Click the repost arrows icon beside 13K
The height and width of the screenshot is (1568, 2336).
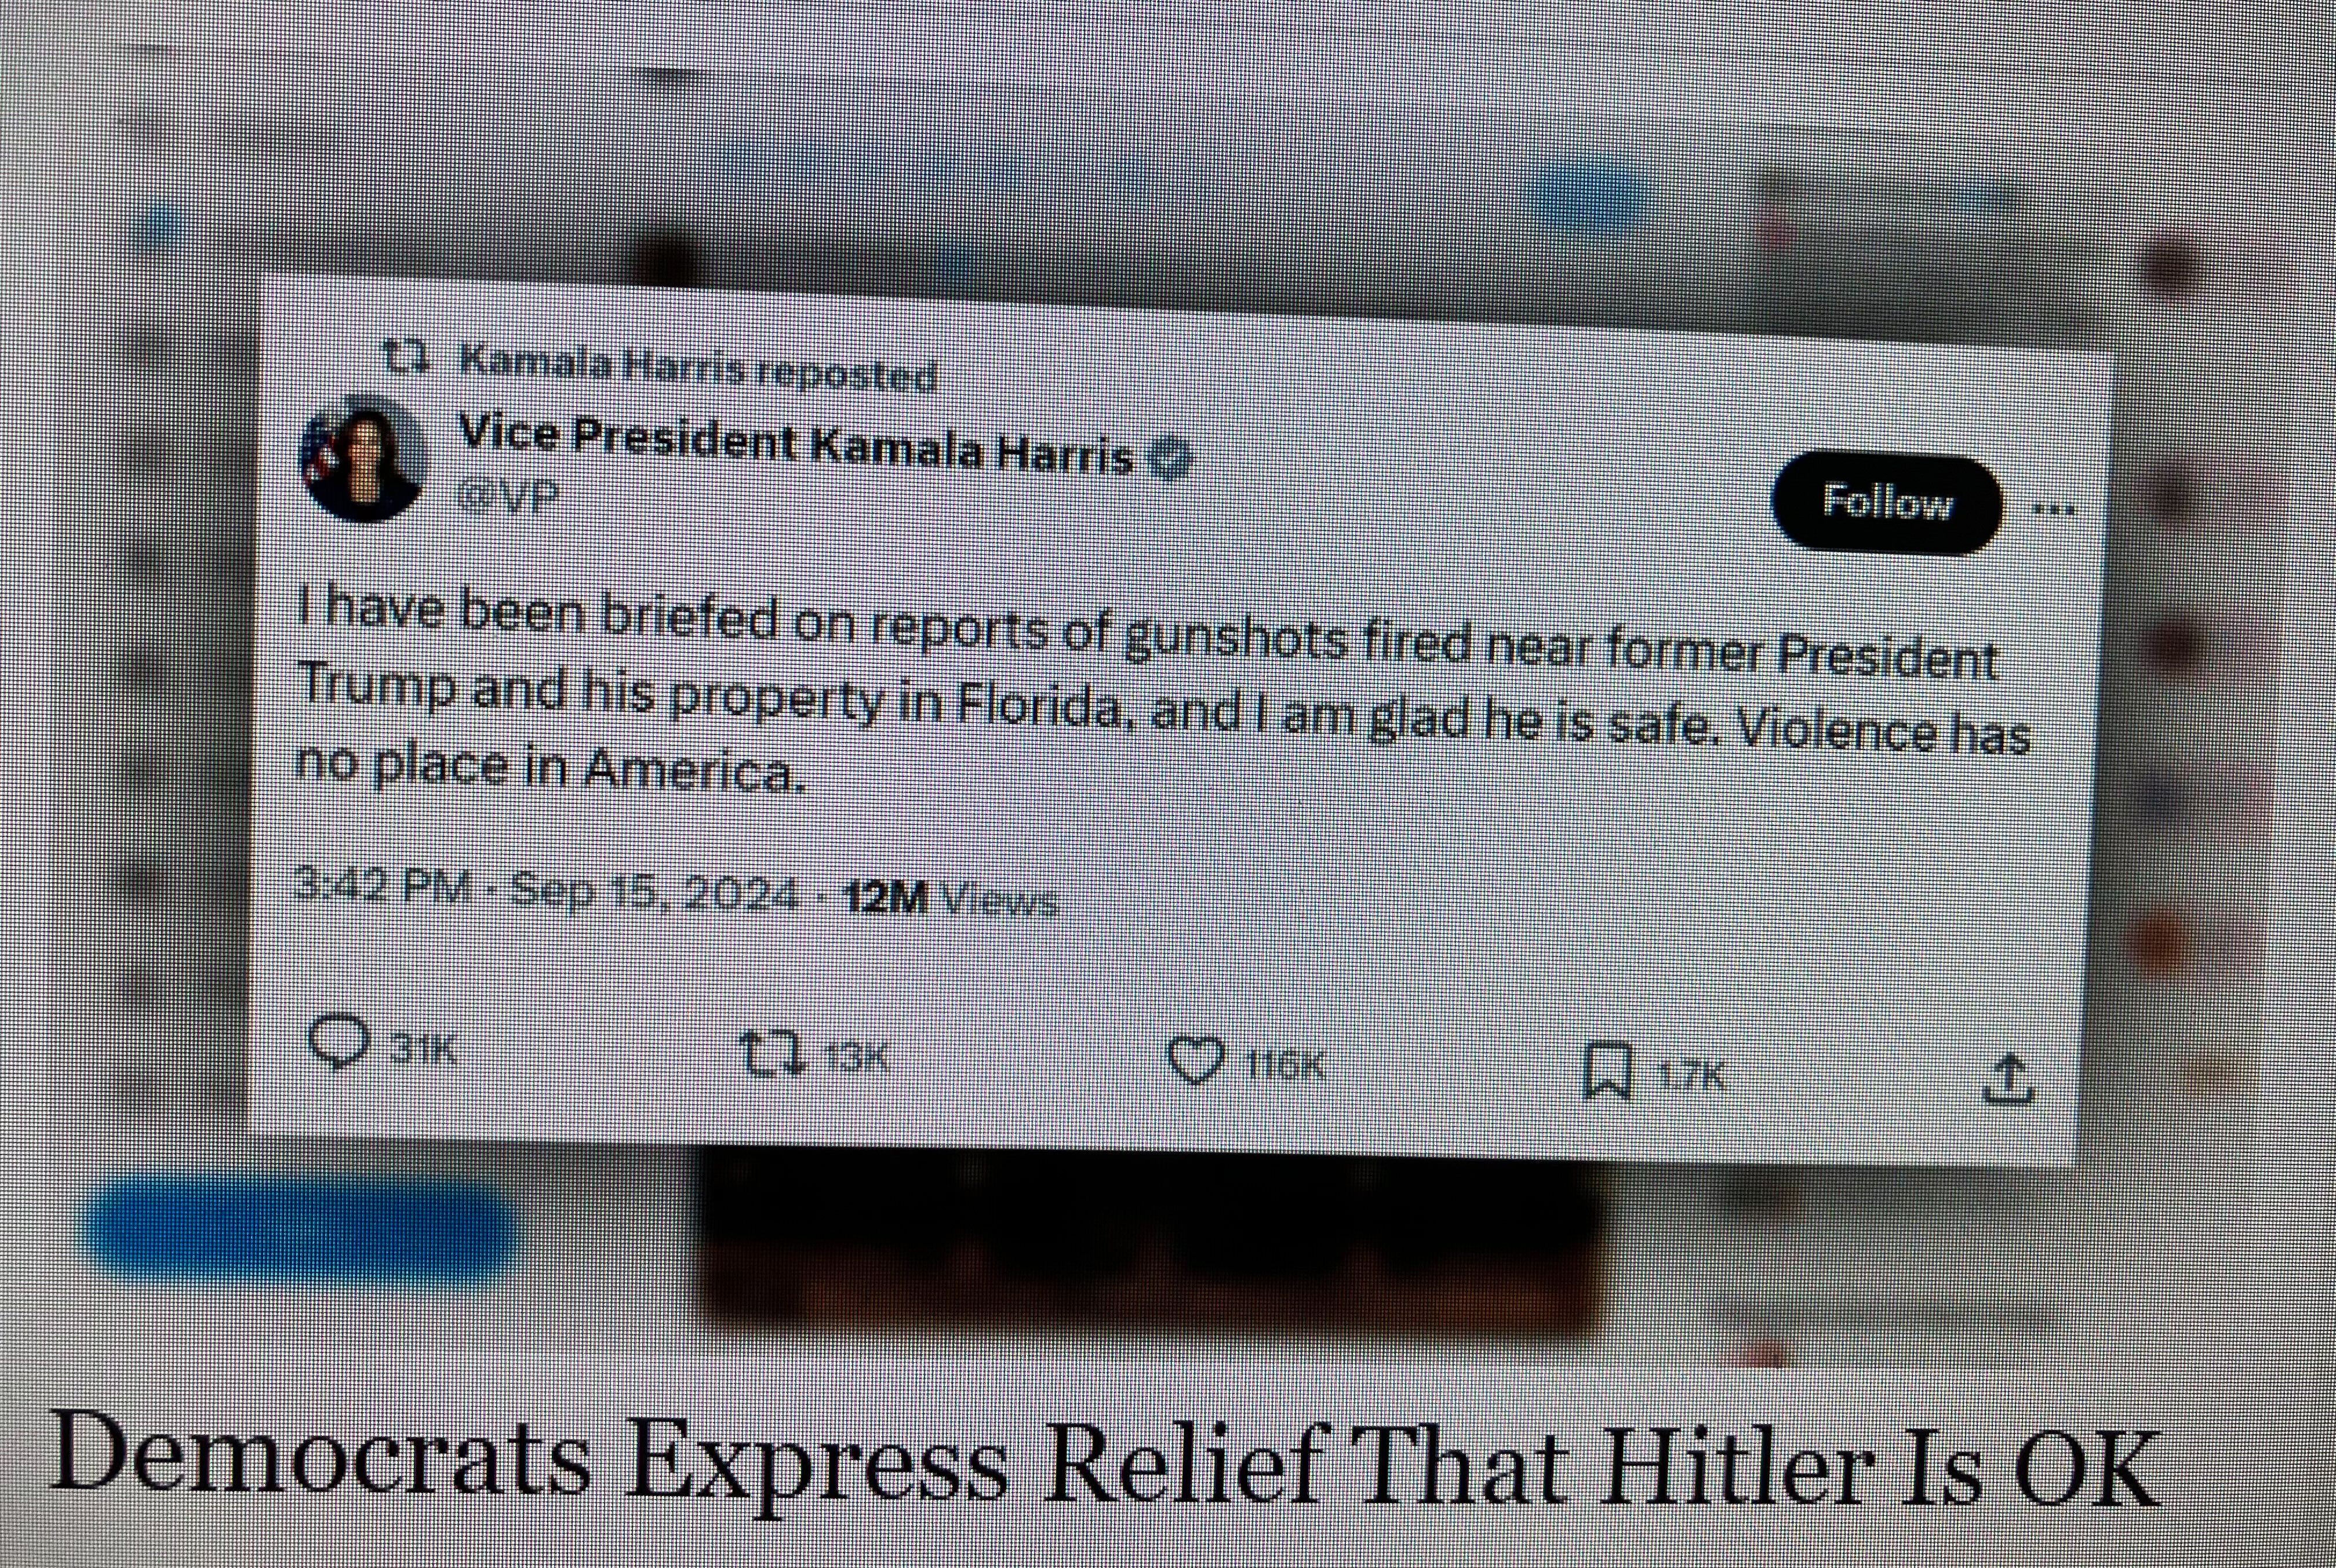point(772,1054)
